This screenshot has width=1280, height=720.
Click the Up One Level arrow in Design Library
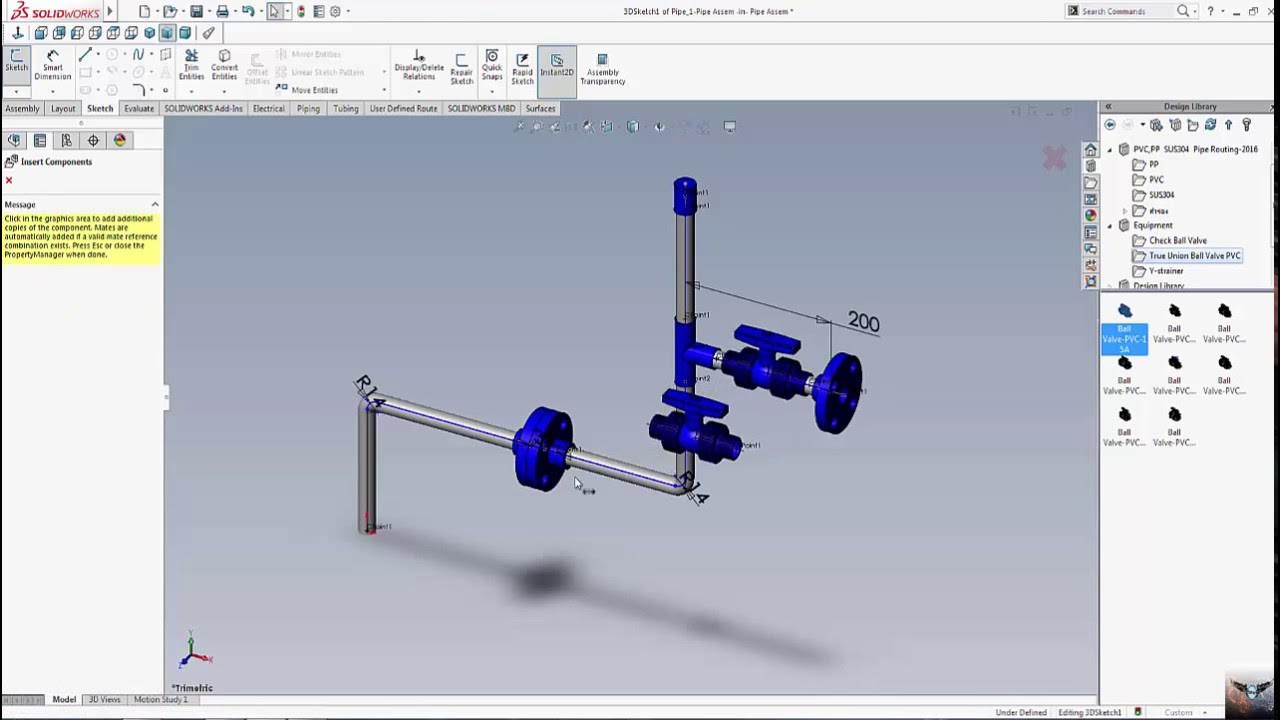point(1229,125)
